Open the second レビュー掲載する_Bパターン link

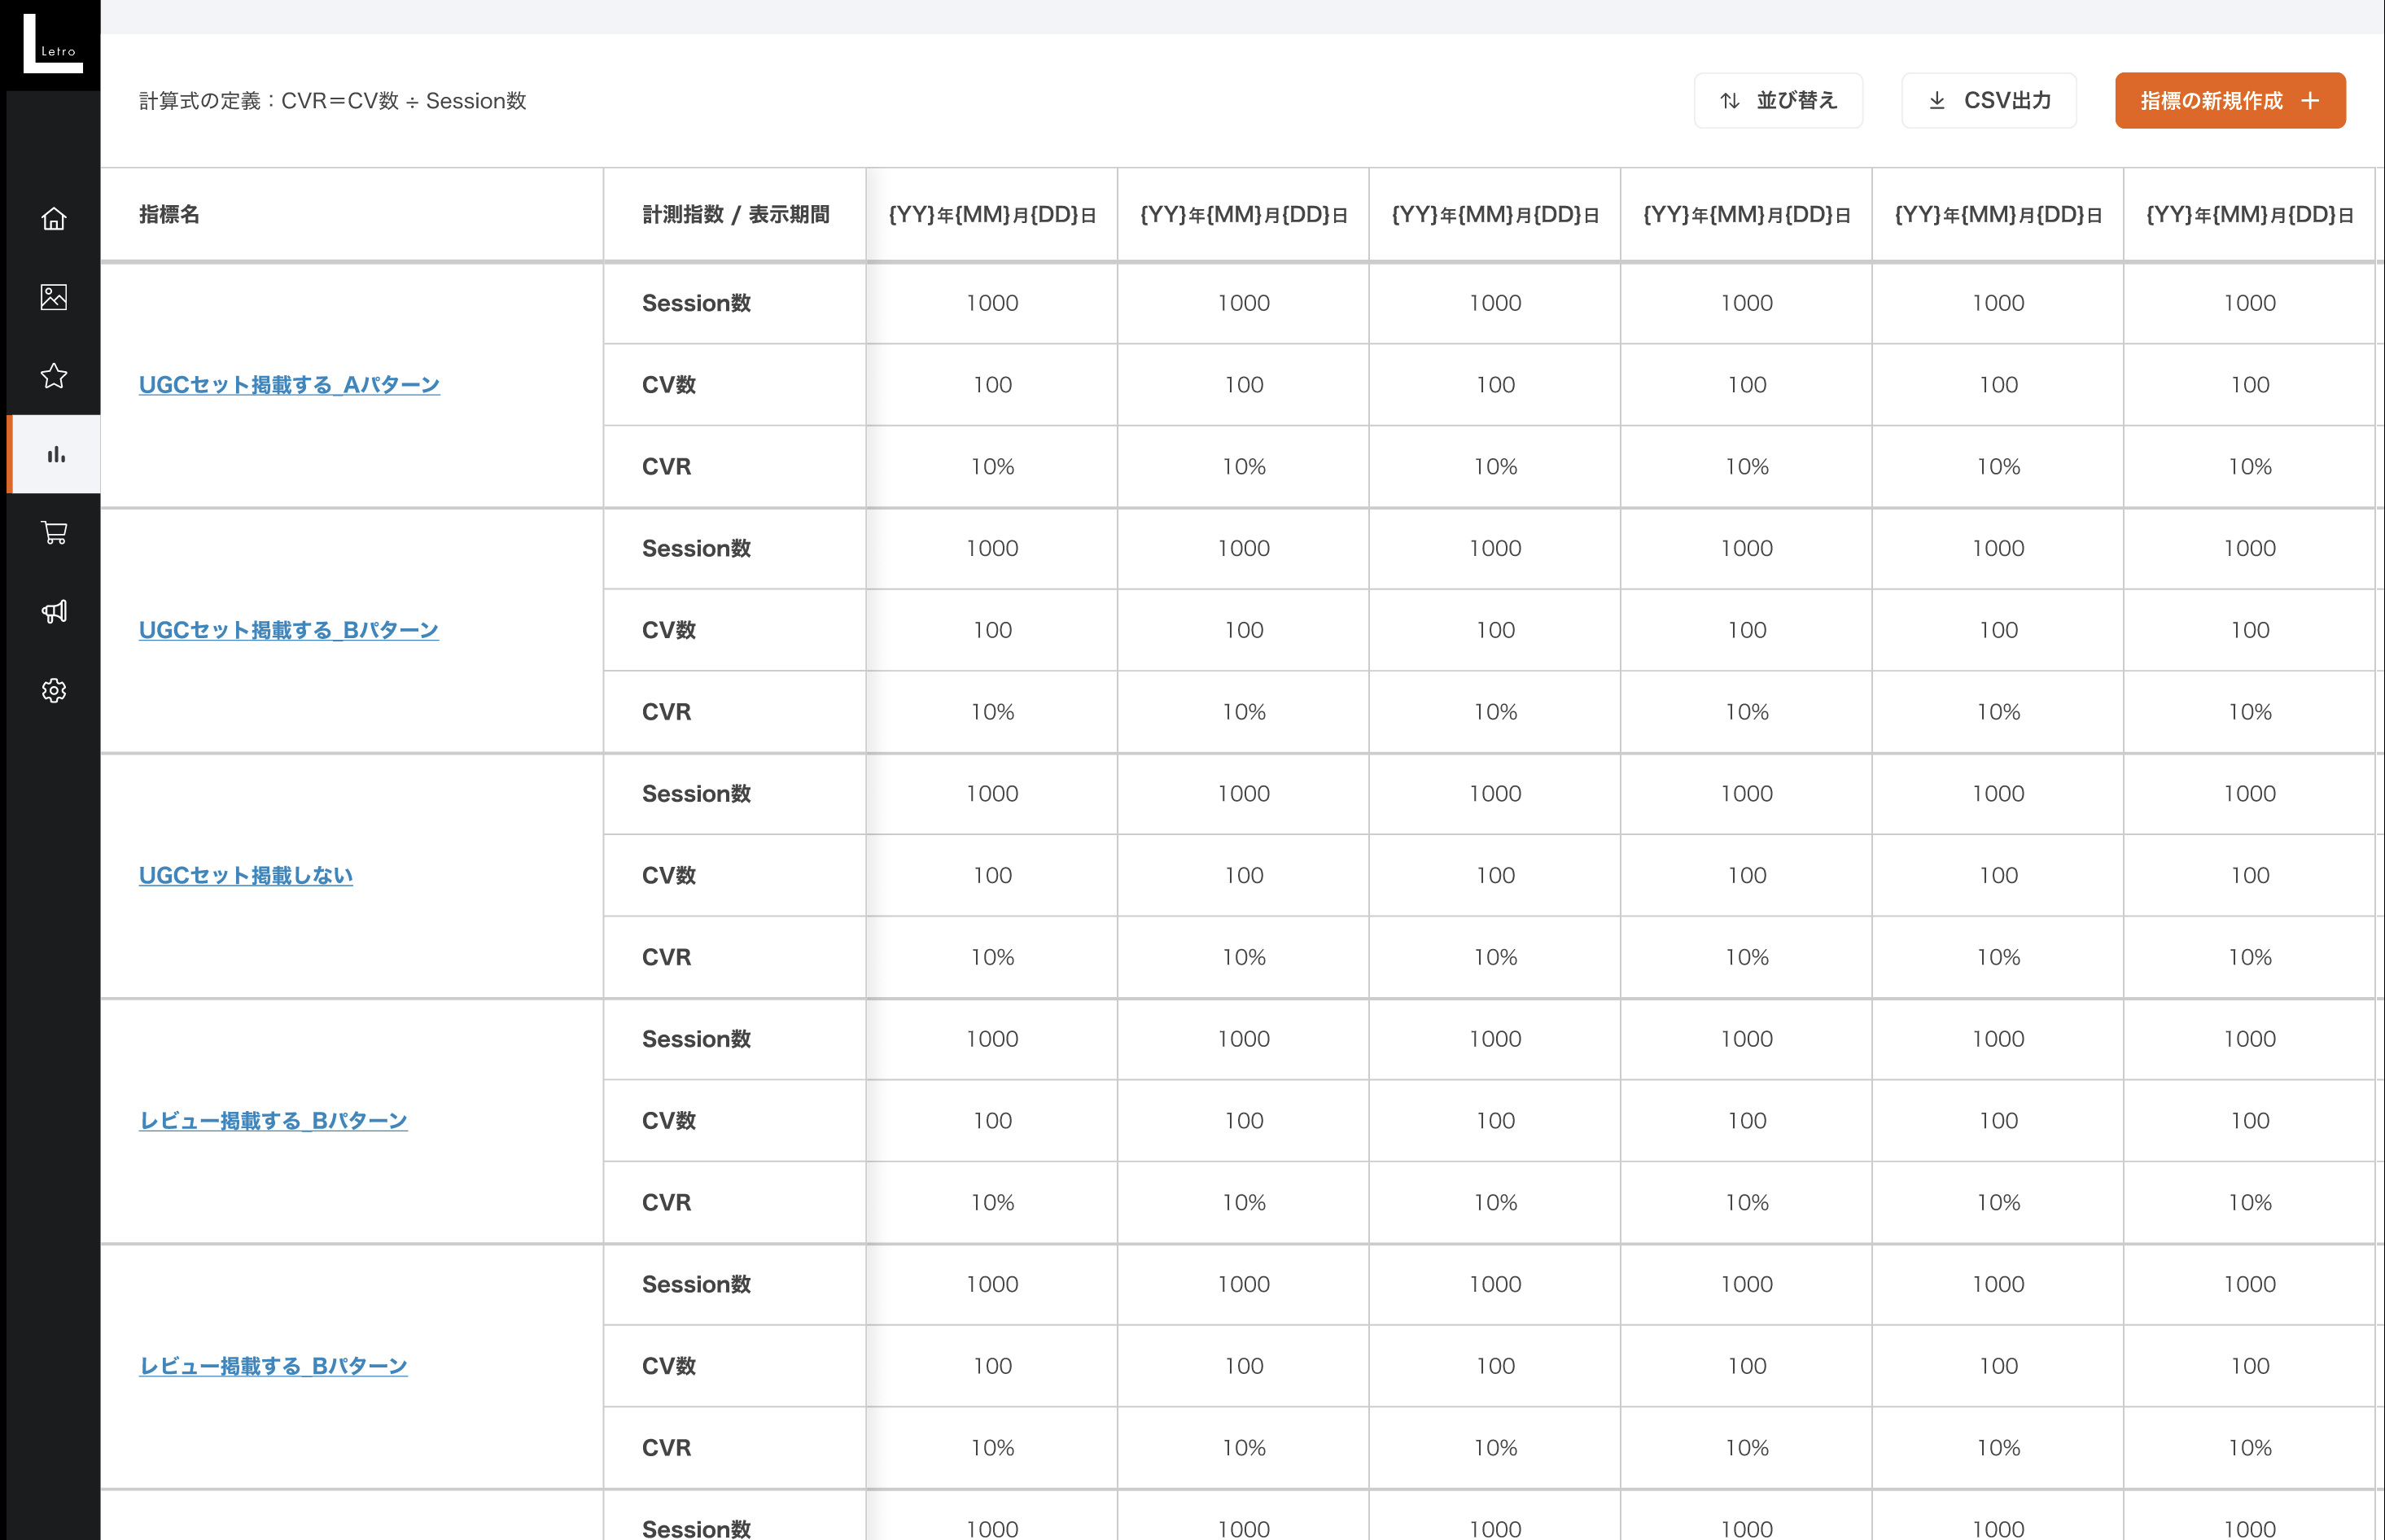tap(273, 1366)
